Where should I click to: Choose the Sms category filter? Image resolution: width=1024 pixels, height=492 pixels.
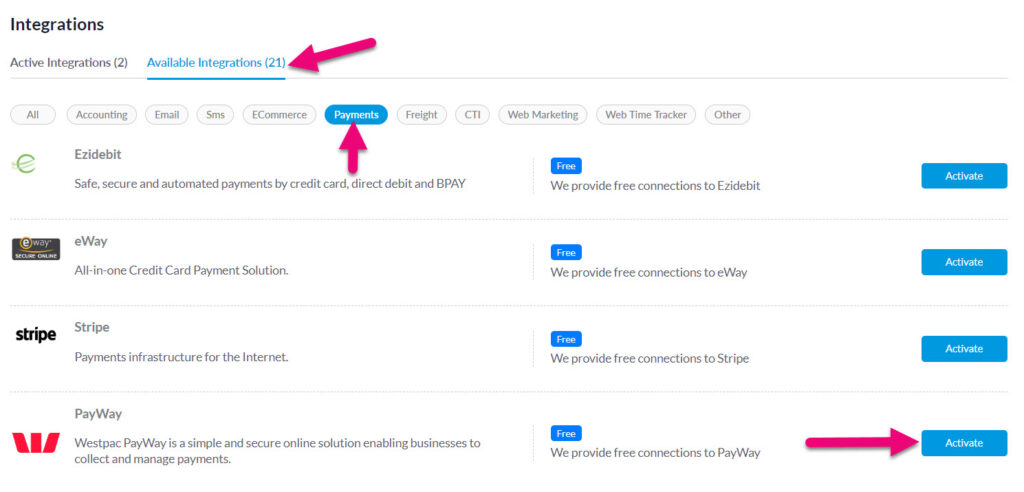[x=215, y=114]
